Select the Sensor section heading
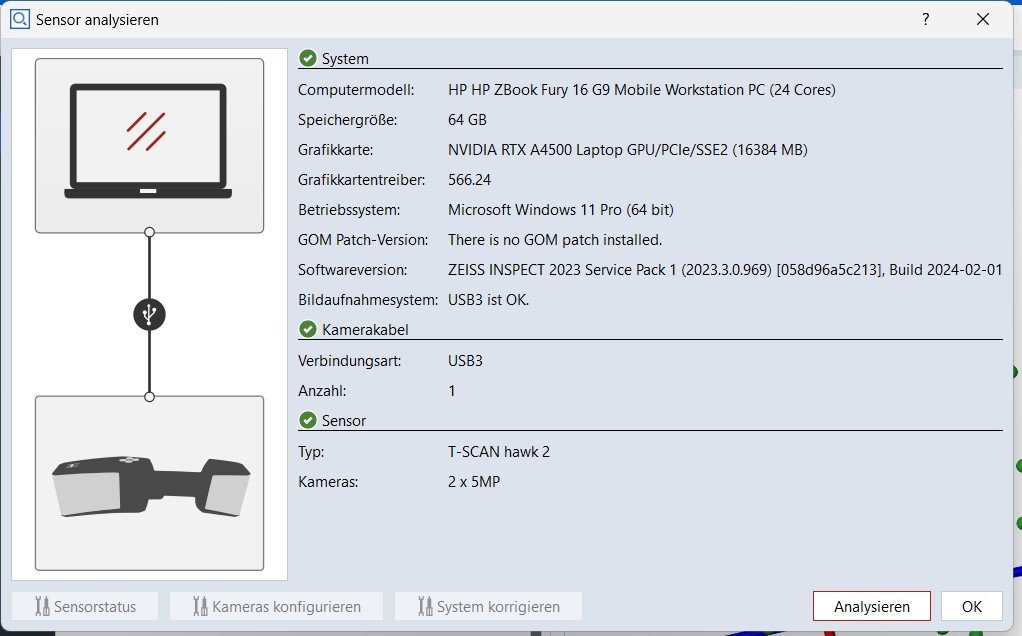Screen dimensions: 1022x636 pos(343,420)
